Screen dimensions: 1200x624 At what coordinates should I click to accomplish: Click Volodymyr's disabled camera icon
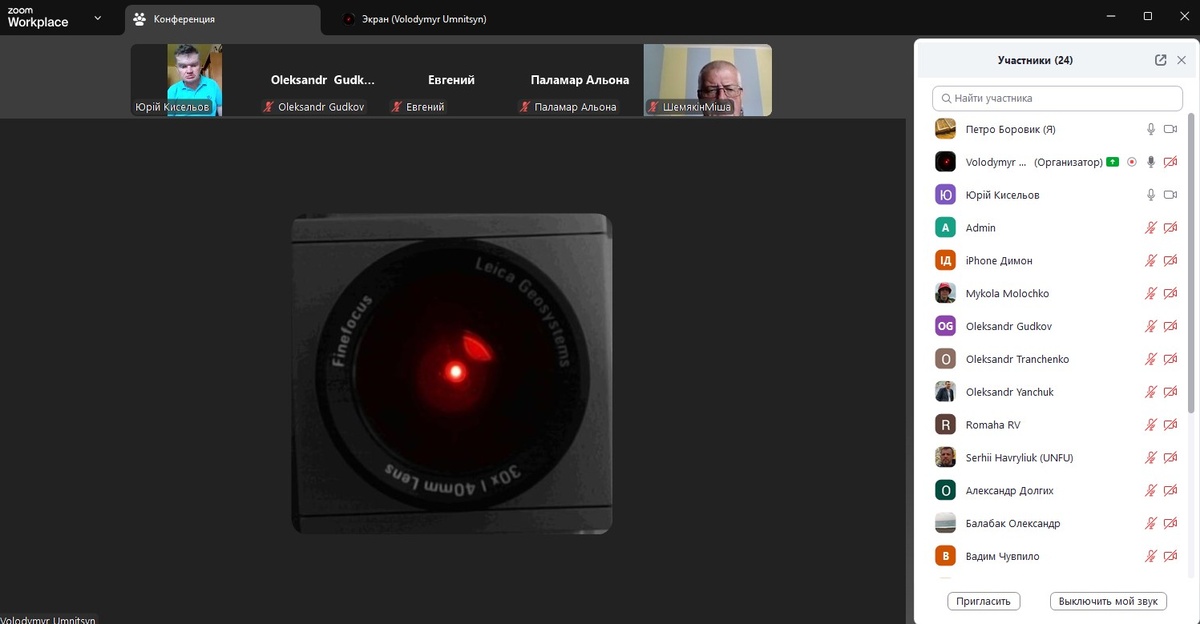pyautogui.click(x=1170, y=162)
